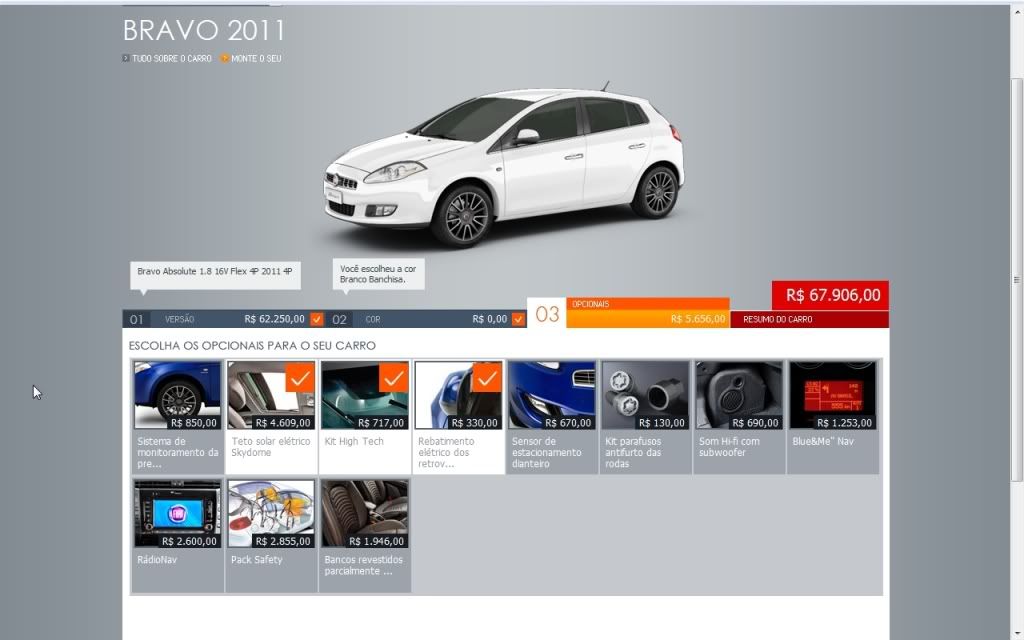Open the 'Monte o seu' link

click(251, 58)
